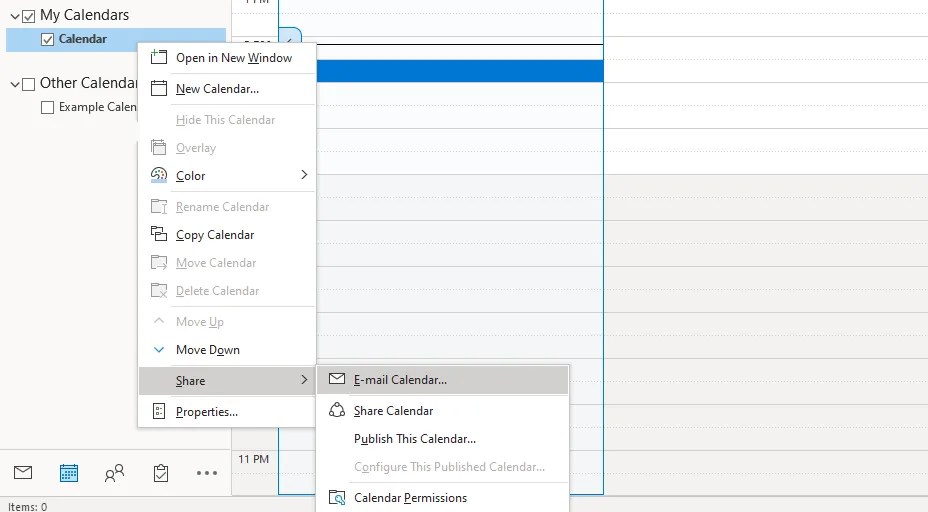Expand the Share submenu arrow
The height and width of the screenshot is (512, 928).
point(304,379)
